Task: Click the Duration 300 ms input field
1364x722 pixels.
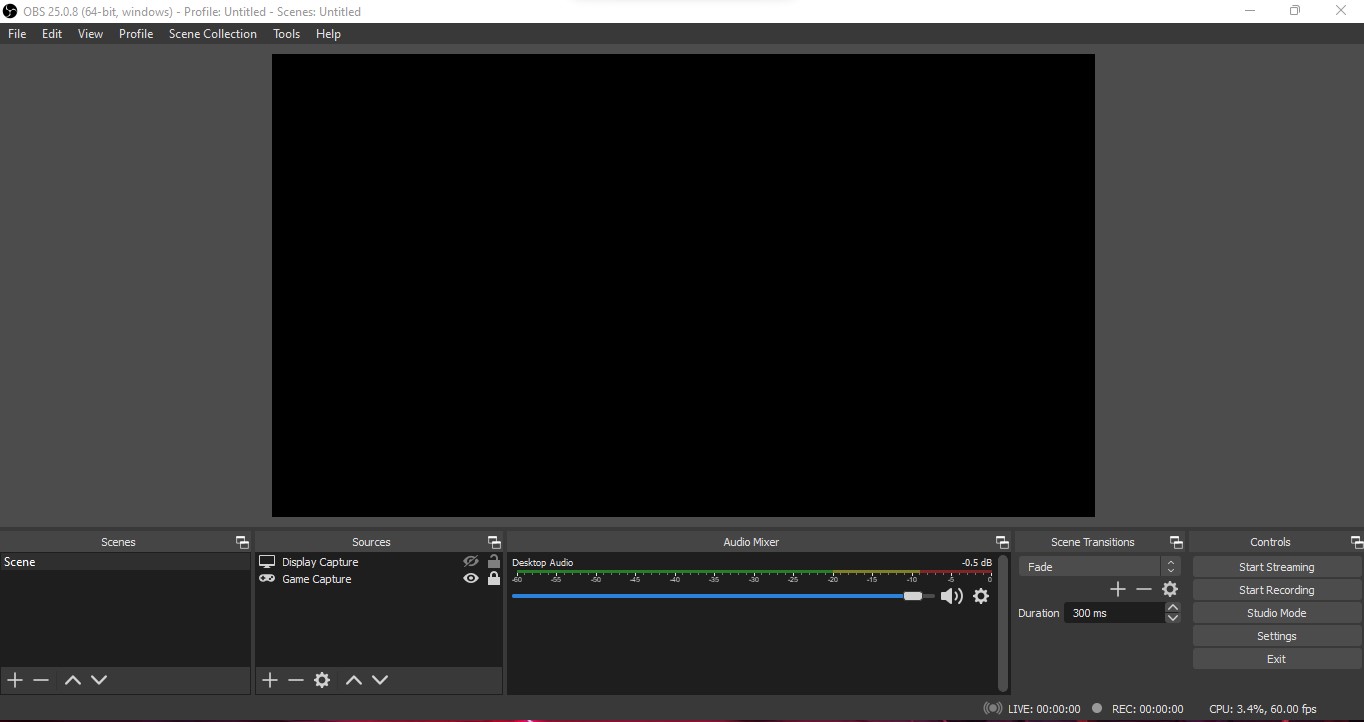Action: tap(1113, 613)
